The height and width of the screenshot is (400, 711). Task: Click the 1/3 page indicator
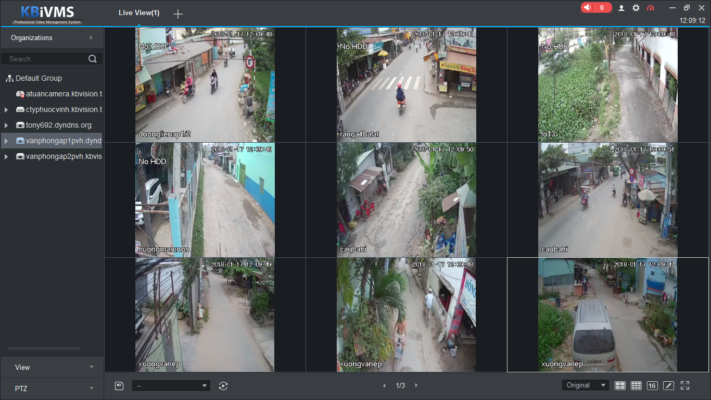point(400,385)
